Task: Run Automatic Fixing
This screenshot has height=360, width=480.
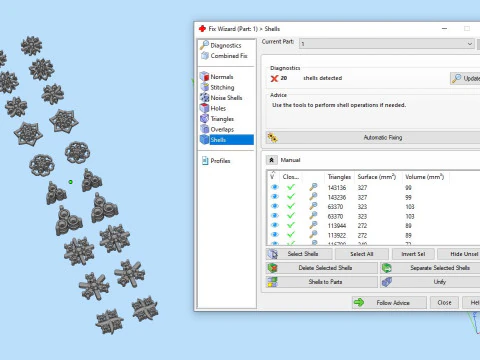Action: pyautogui.click(x=373, y=137)
